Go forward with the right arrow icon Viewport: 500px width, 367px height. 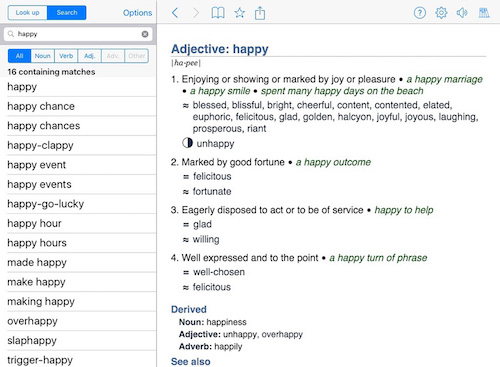point(196,13)
